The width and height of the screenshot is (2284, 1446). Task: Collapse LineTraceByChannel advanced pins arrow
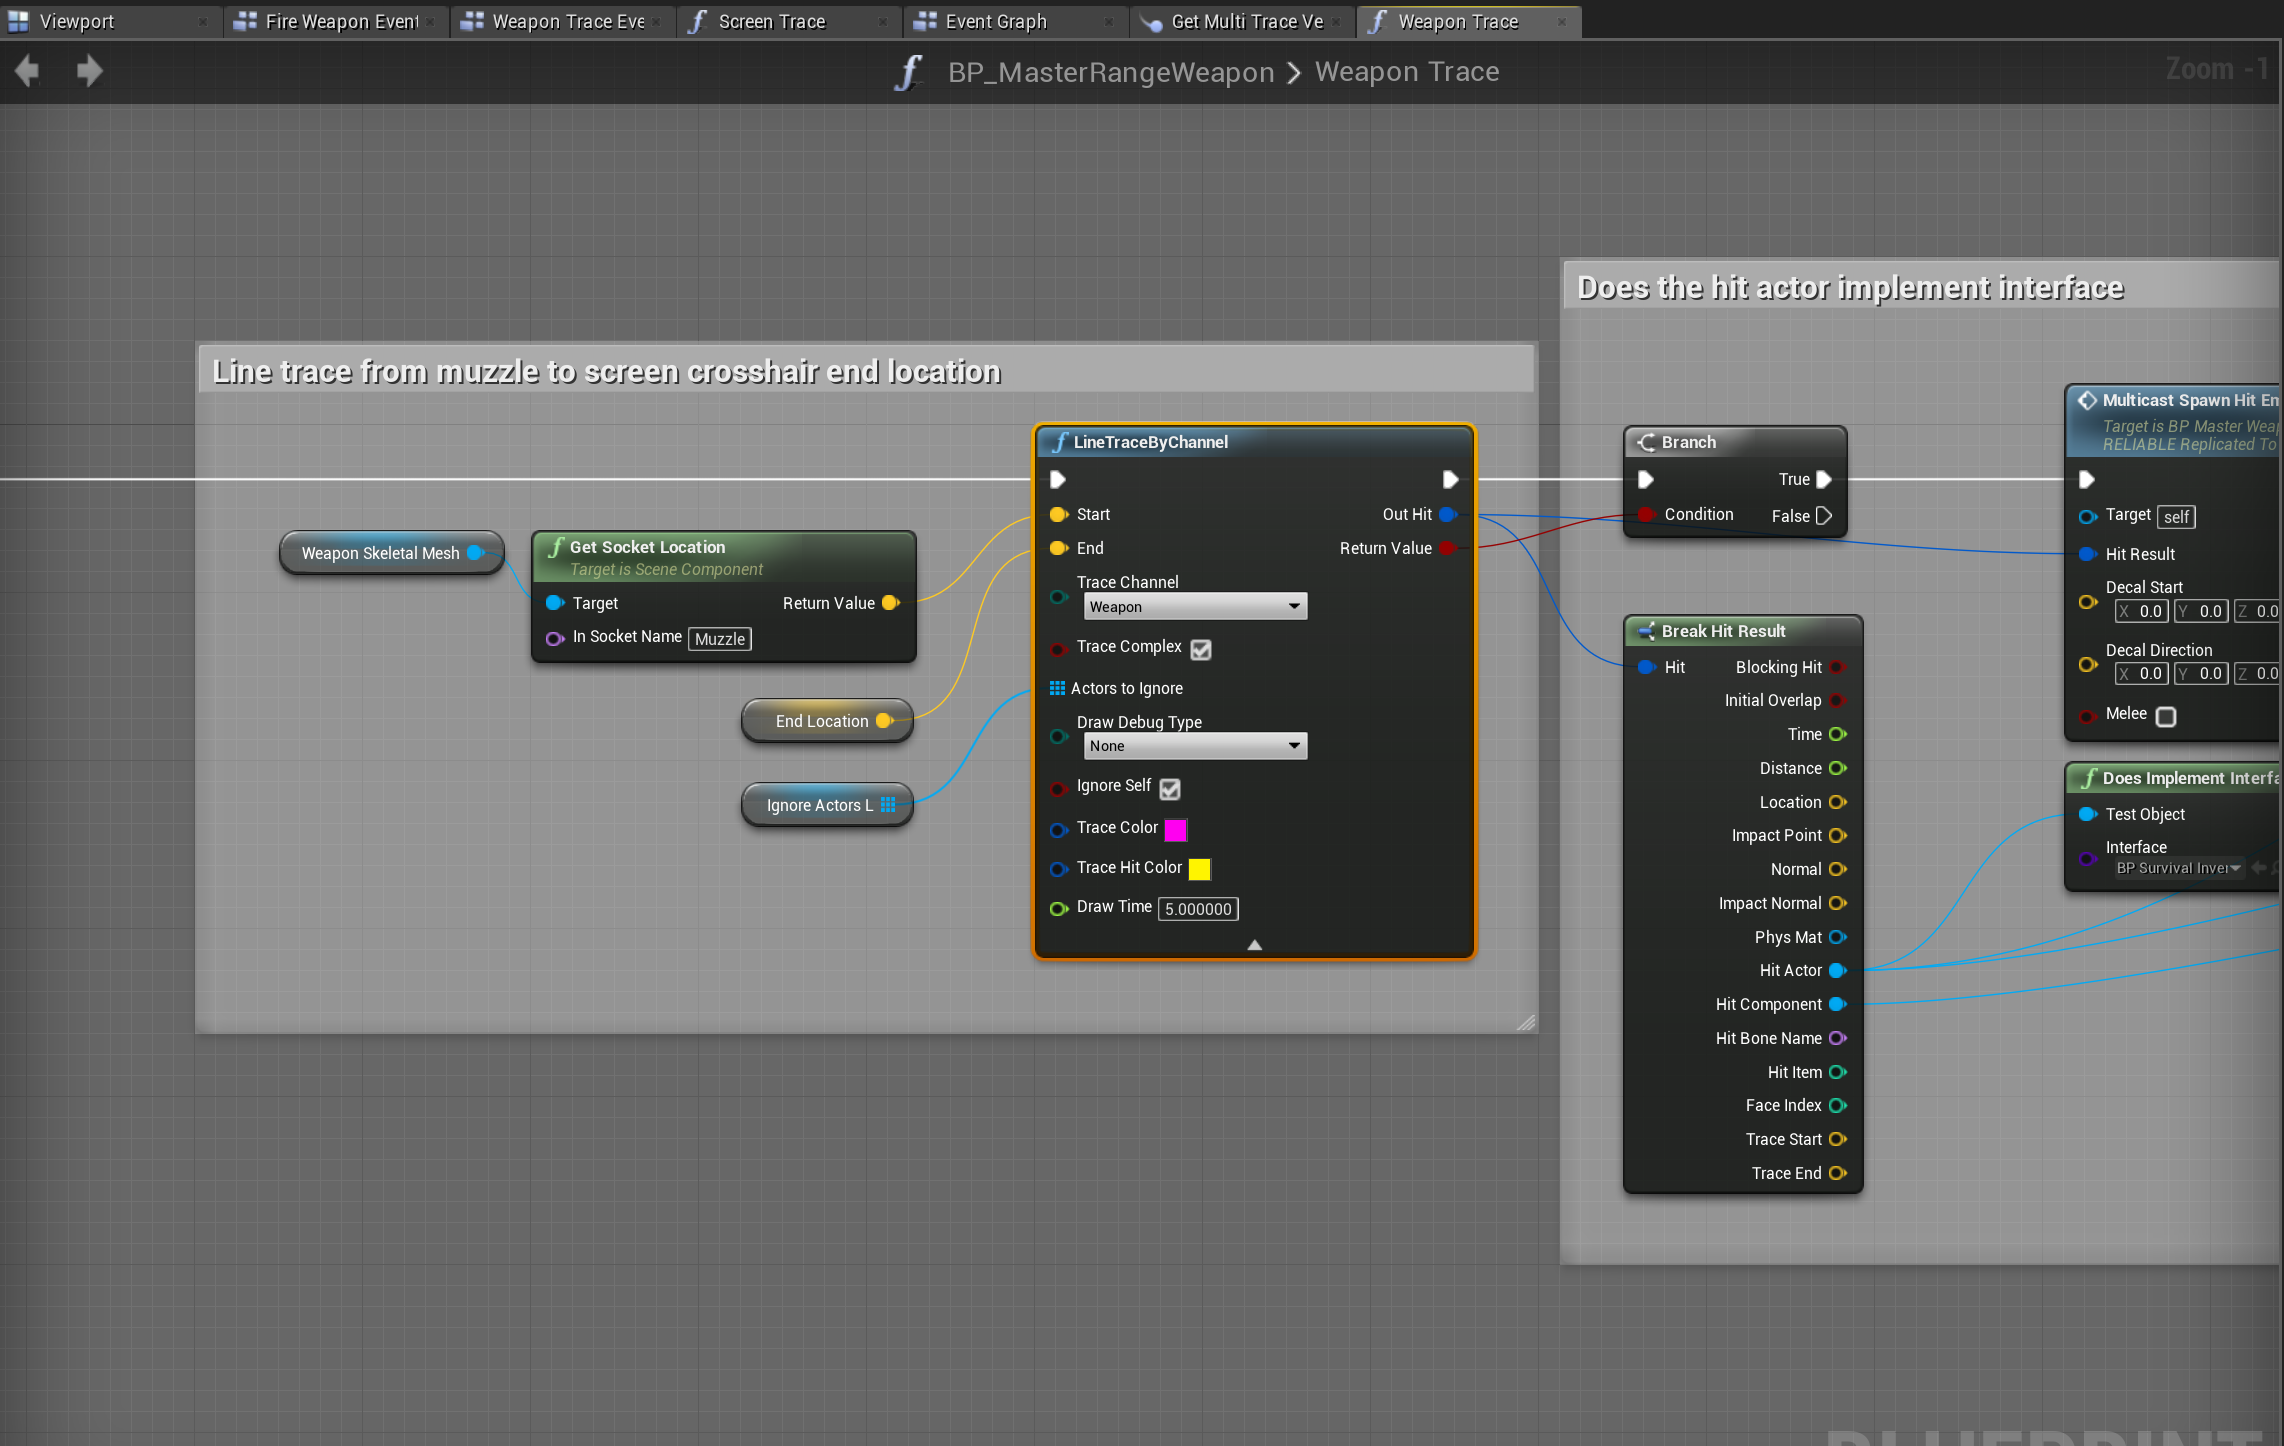[x=1254, y=944]
